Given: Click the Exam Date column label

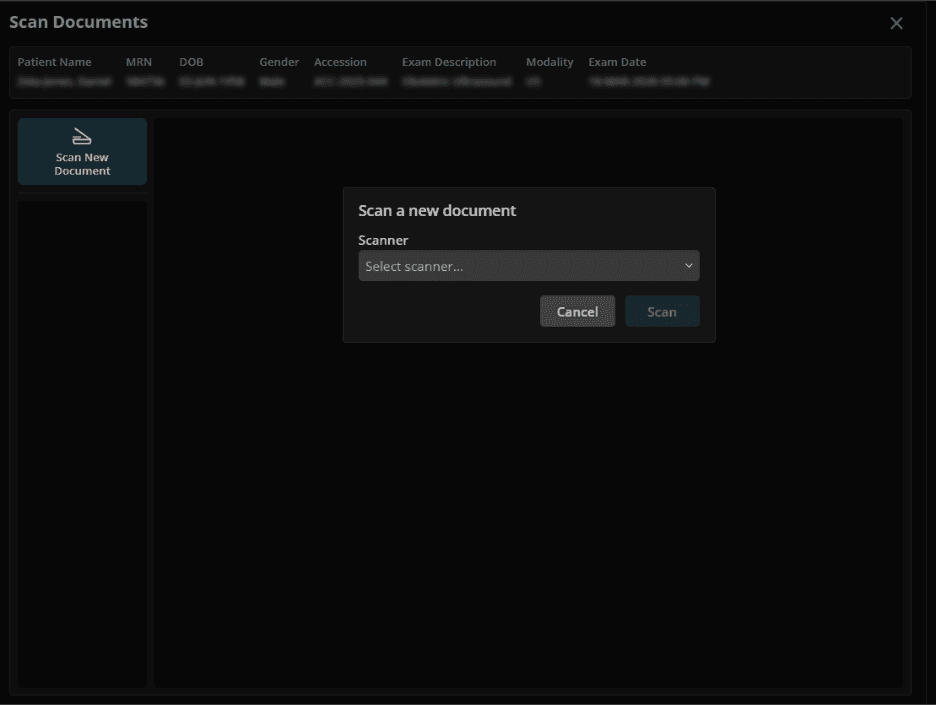Looking at the screenshot, I should pyautogui.click(x=617, y=62).
